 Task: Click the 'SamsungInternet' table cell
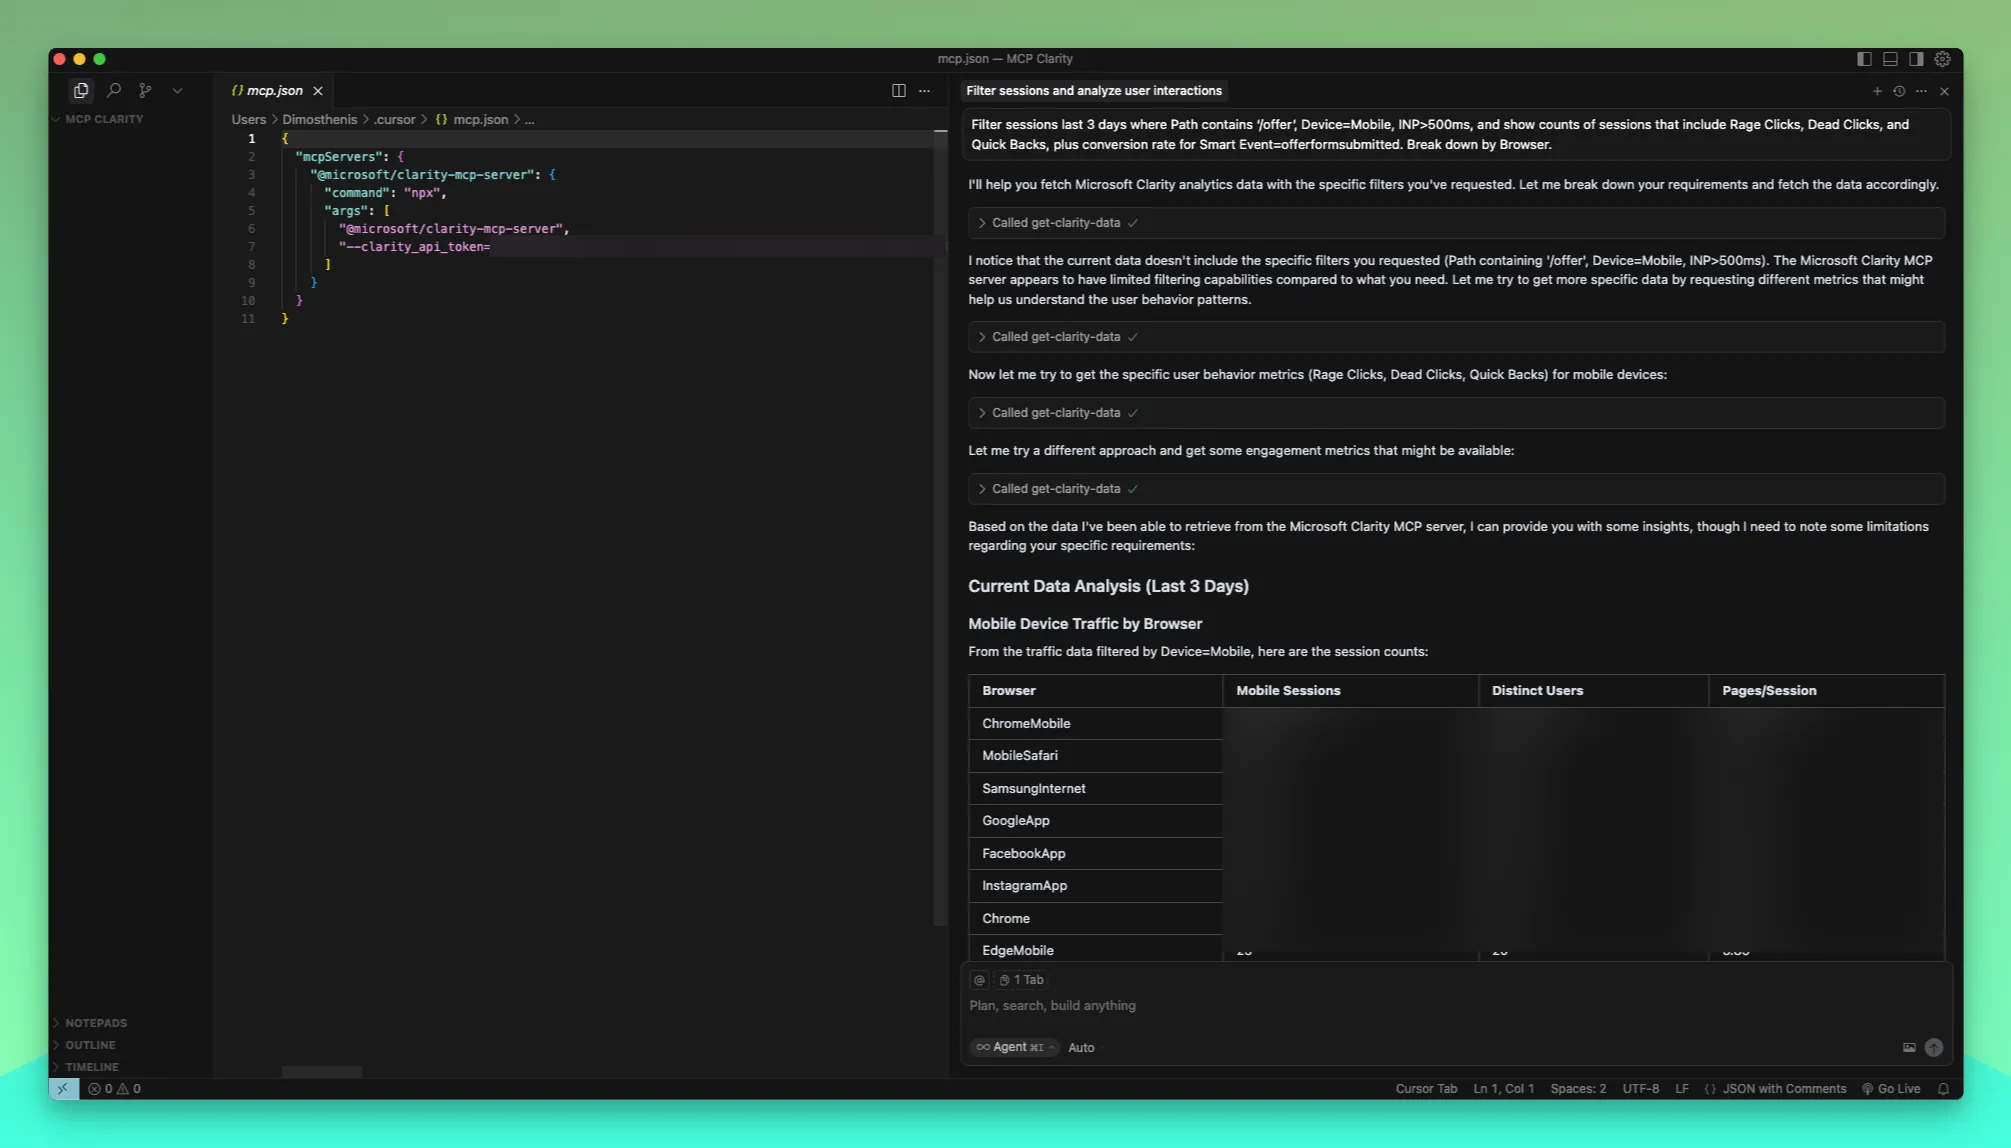1095,789
